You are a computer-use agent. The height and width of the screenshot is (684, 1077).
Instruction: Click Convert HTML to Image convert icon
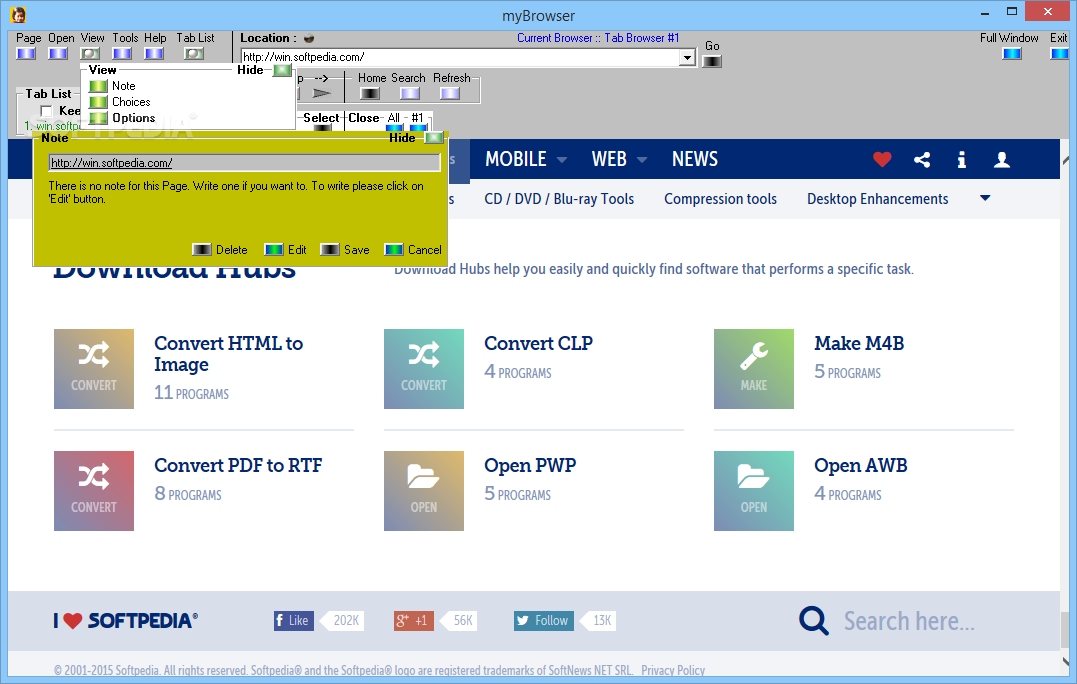[94, 369]
